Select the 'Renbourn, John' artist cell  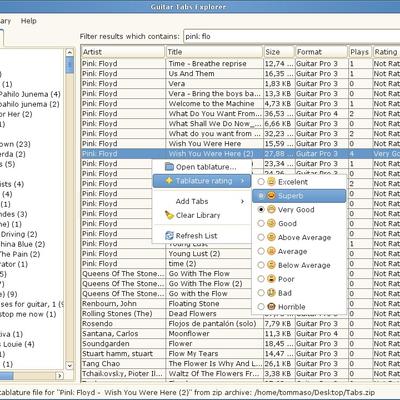[123, 304]
